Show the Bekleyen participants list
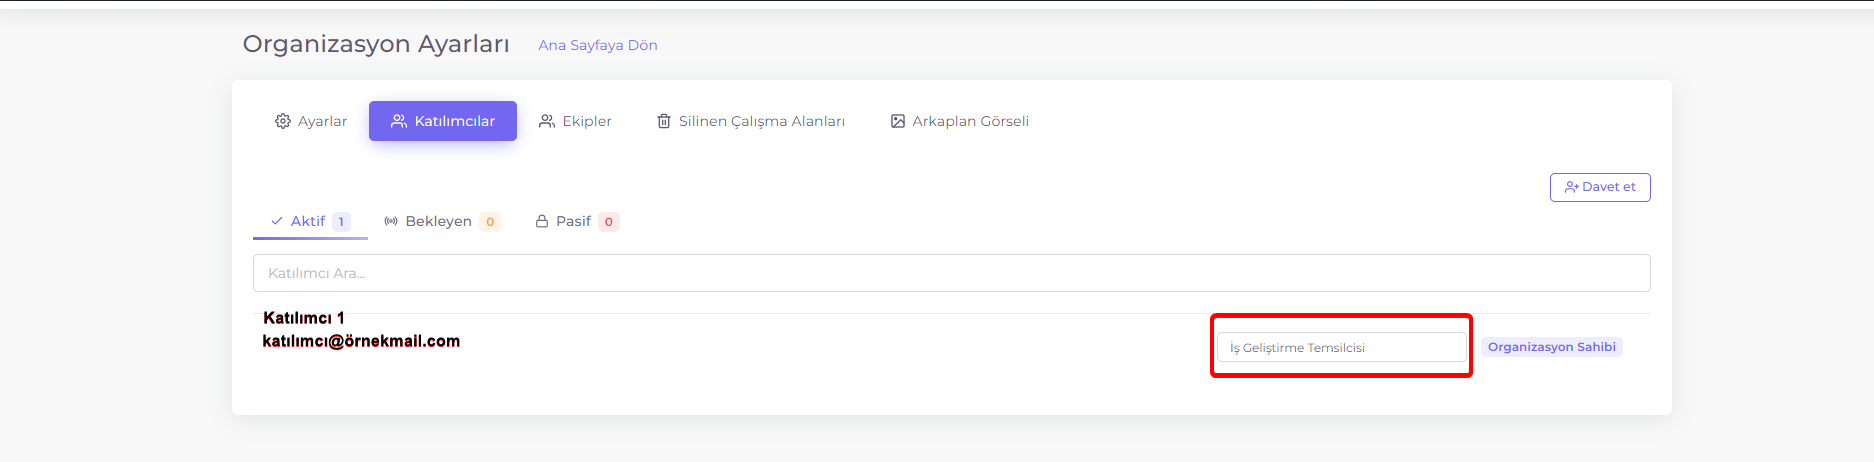1874x462 pixels. click(x=442, y=221)
